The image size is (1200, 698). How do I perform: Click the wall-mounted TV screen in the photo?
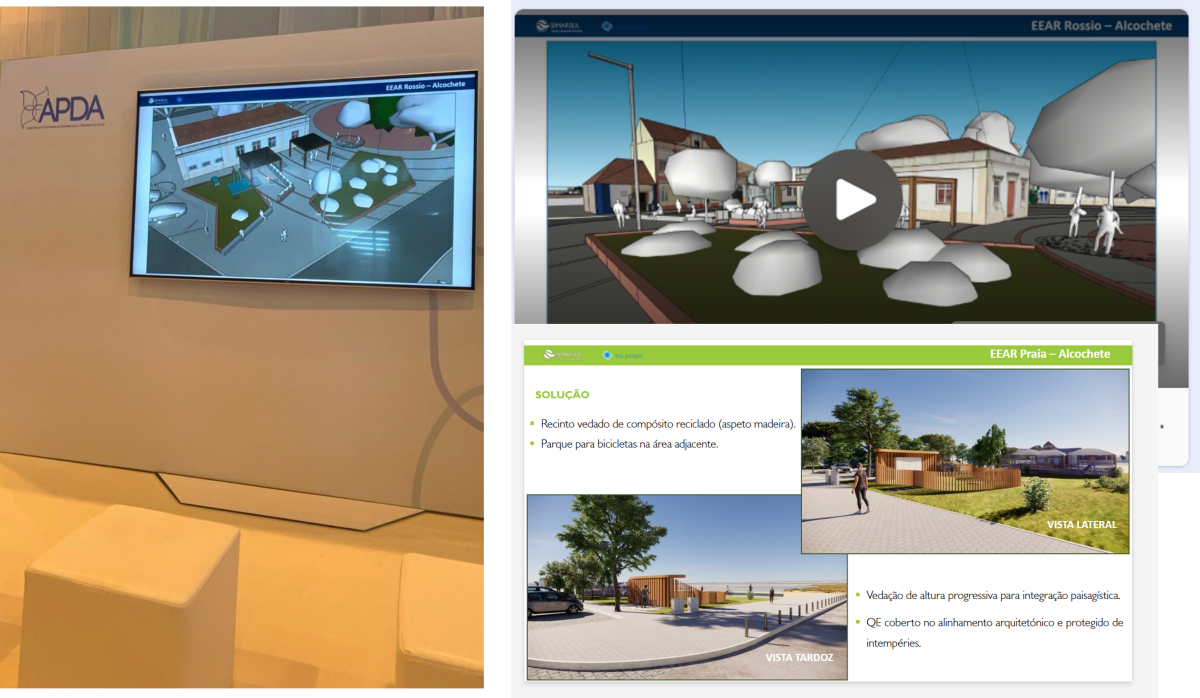(304, 181)
